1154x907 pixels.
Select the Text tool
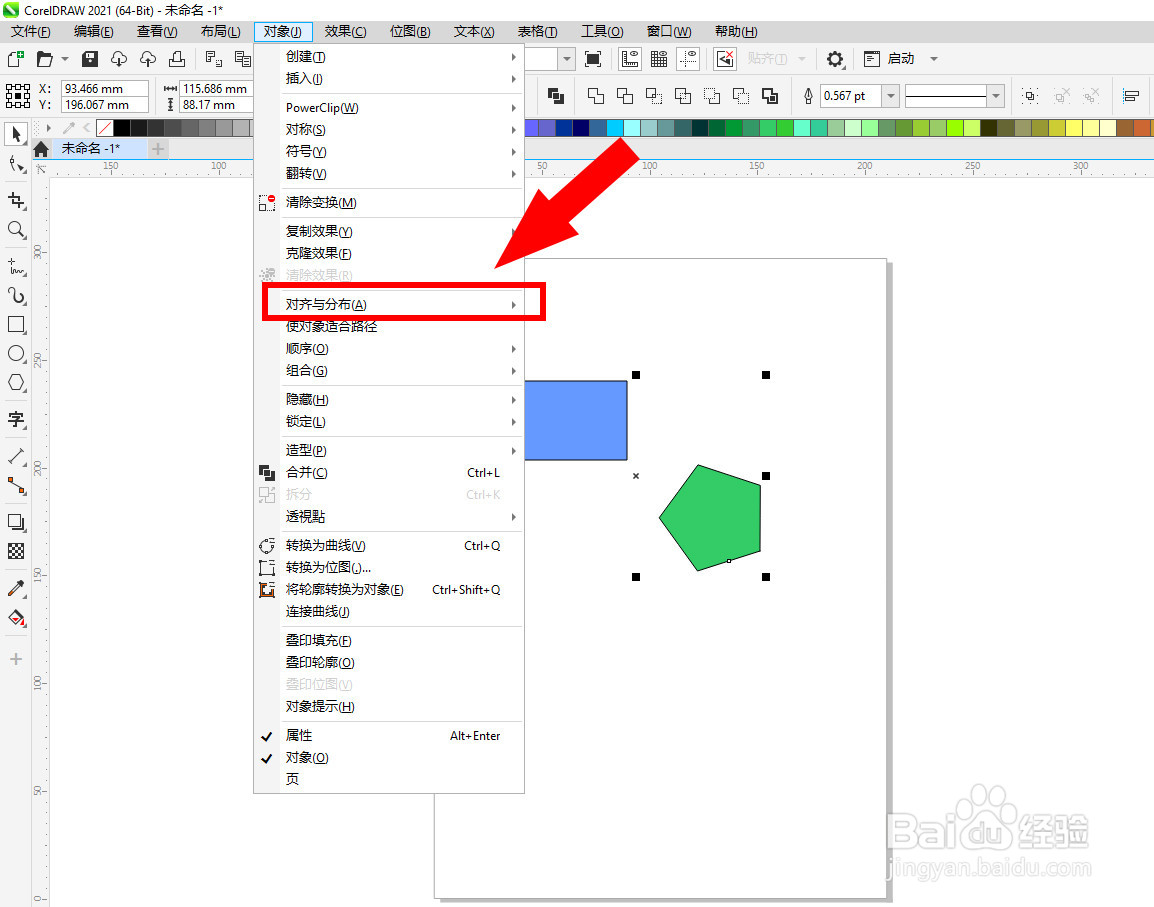(x=15, y=420)
